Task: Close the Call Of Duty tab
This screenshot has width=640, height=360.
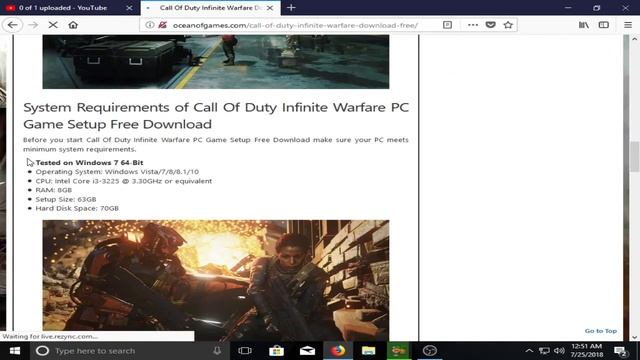Action: [270, 8]
